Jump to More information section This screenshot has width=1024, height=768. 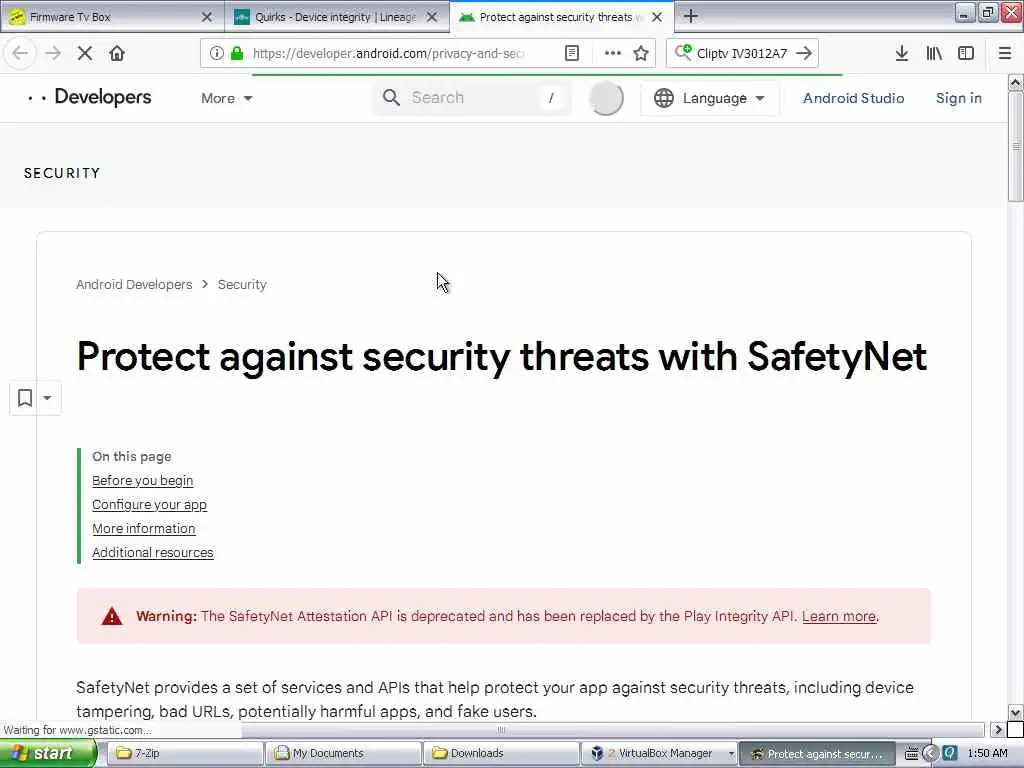pos(144,528)
